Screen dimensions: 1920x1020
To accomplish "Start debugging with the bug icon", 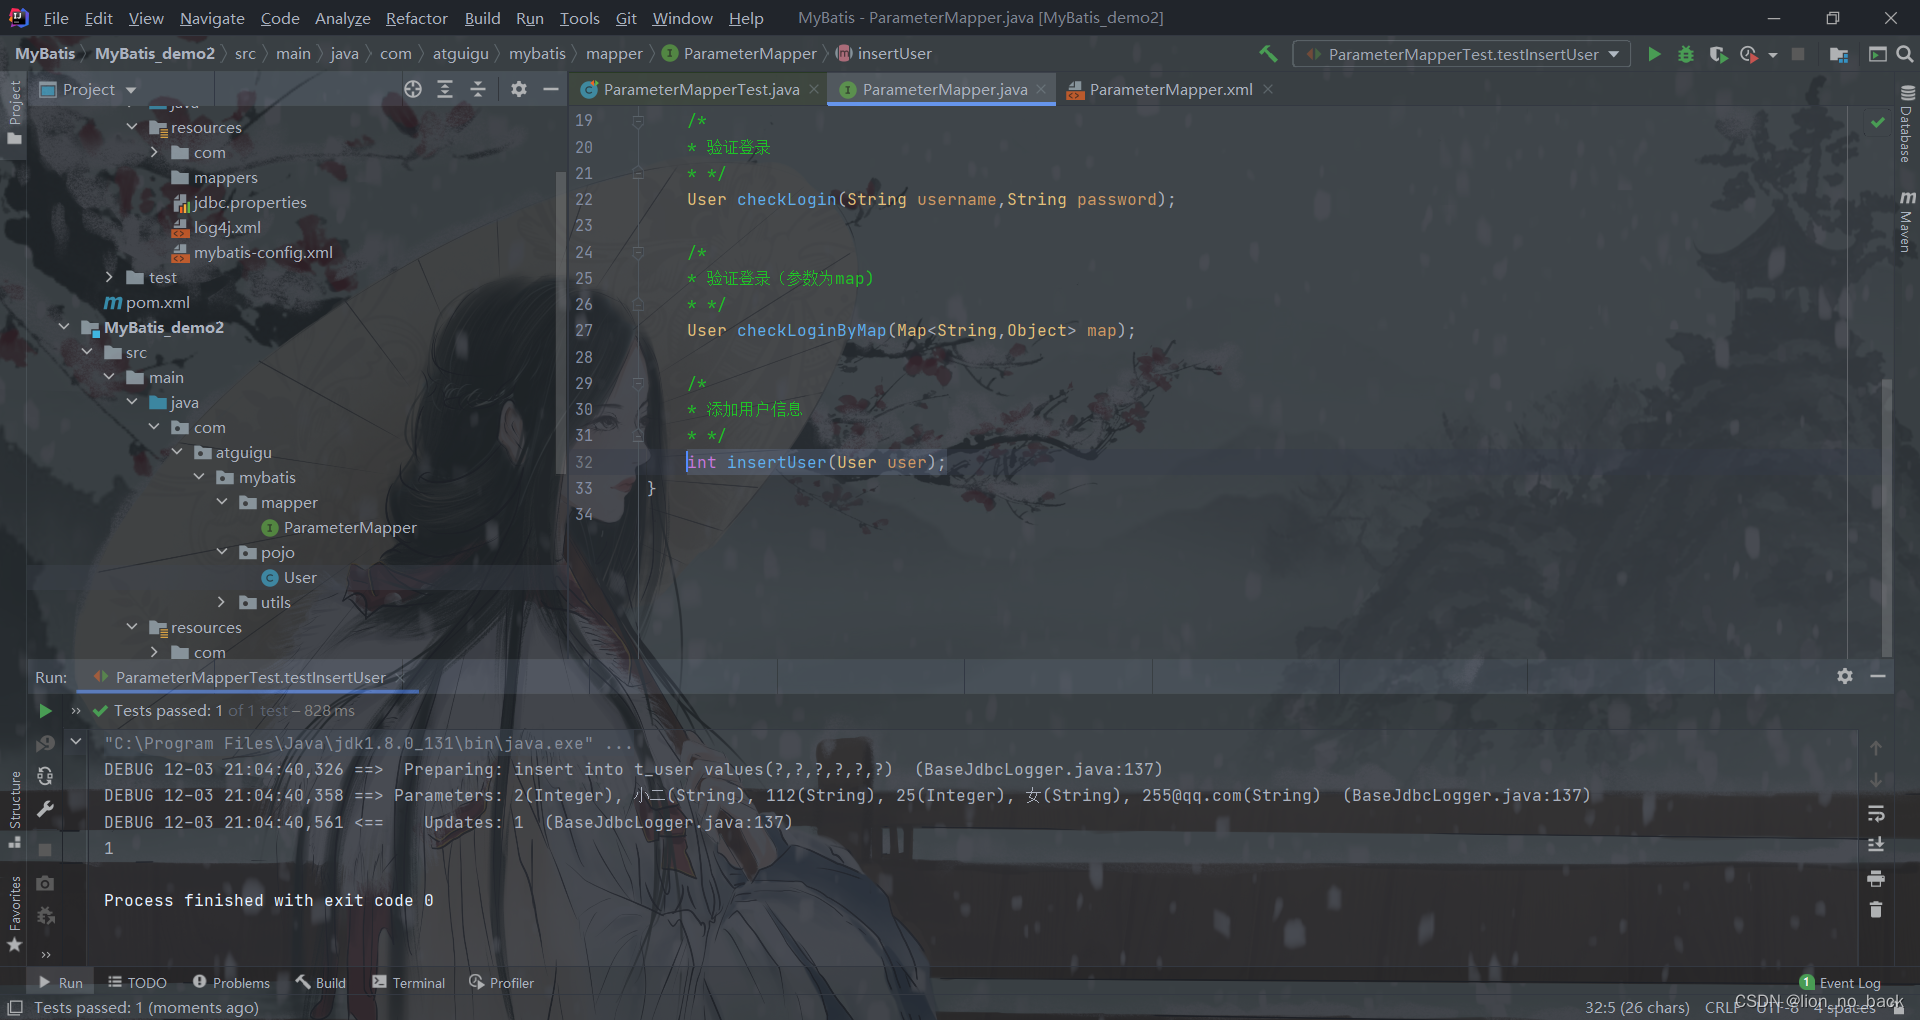I will click(1686, 54).
